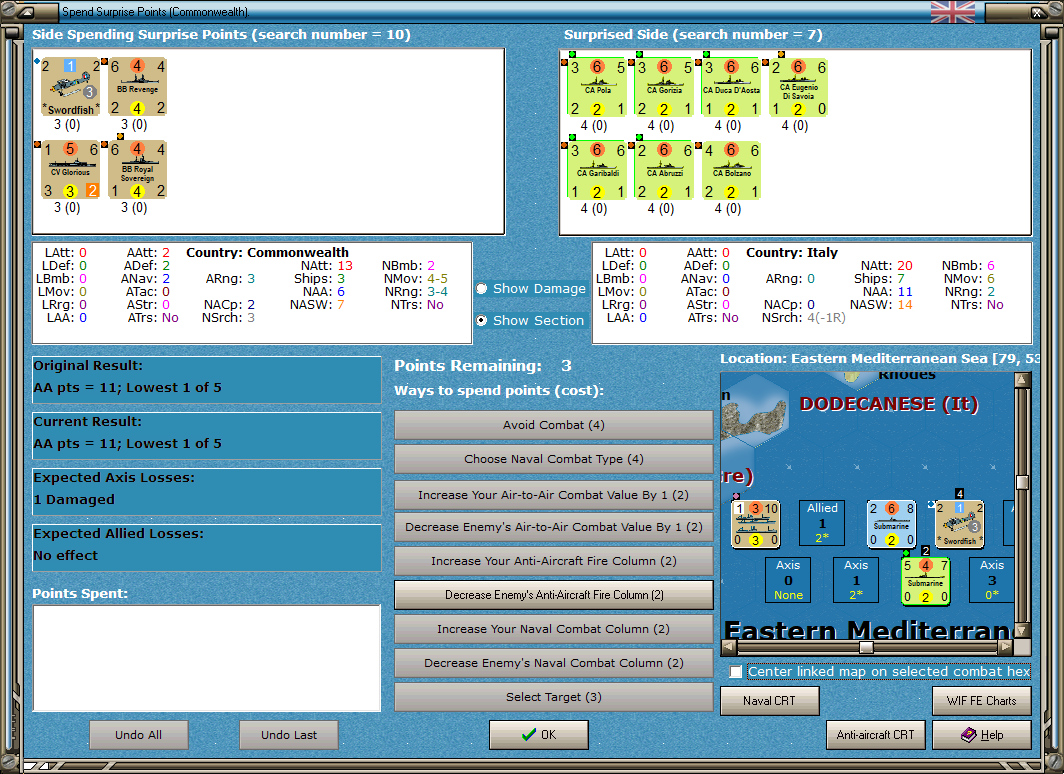
Task: Click the Allied 1 sea box
Action: click(822, 523)
